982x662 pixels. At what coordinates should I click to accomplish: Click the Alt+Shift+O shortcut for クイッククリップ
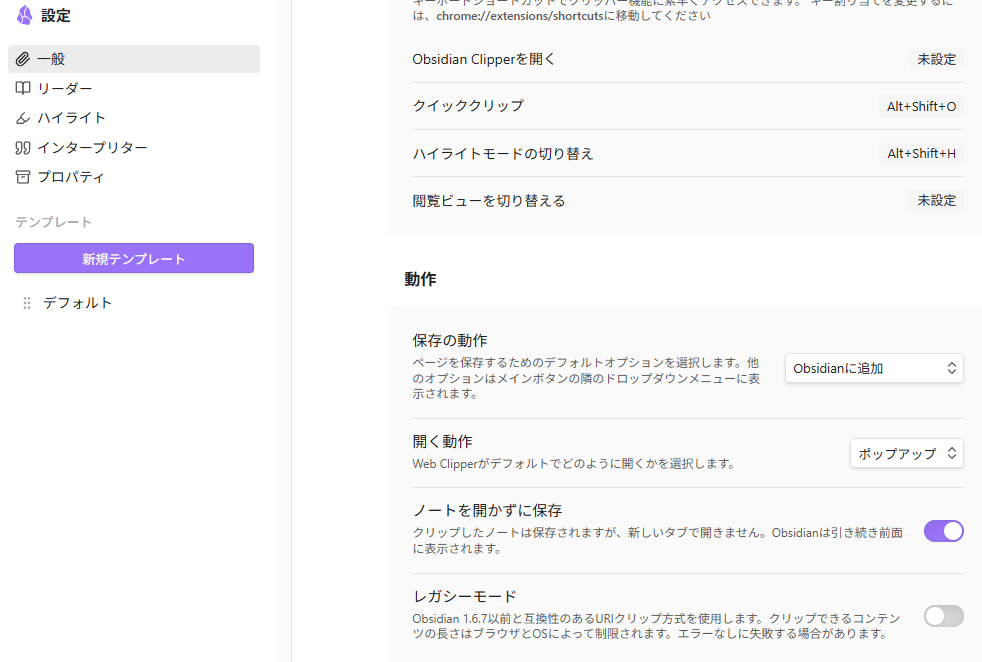(x=921, y=106)
